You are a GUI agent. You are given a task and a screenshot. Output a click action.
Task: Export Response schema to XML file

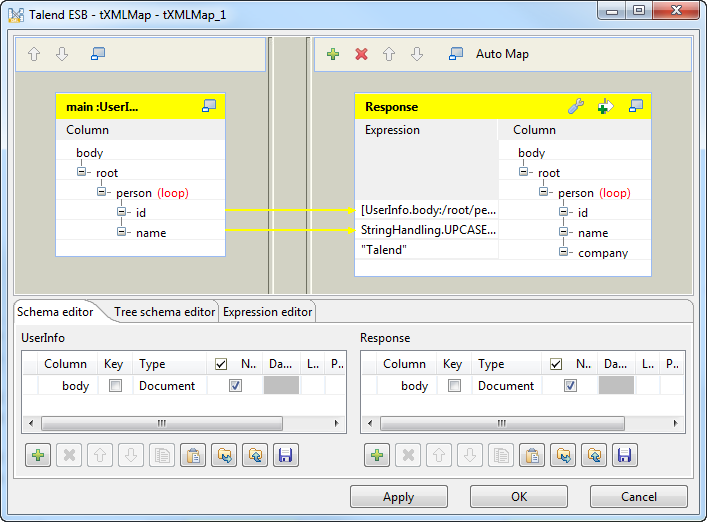pos(594,455)
